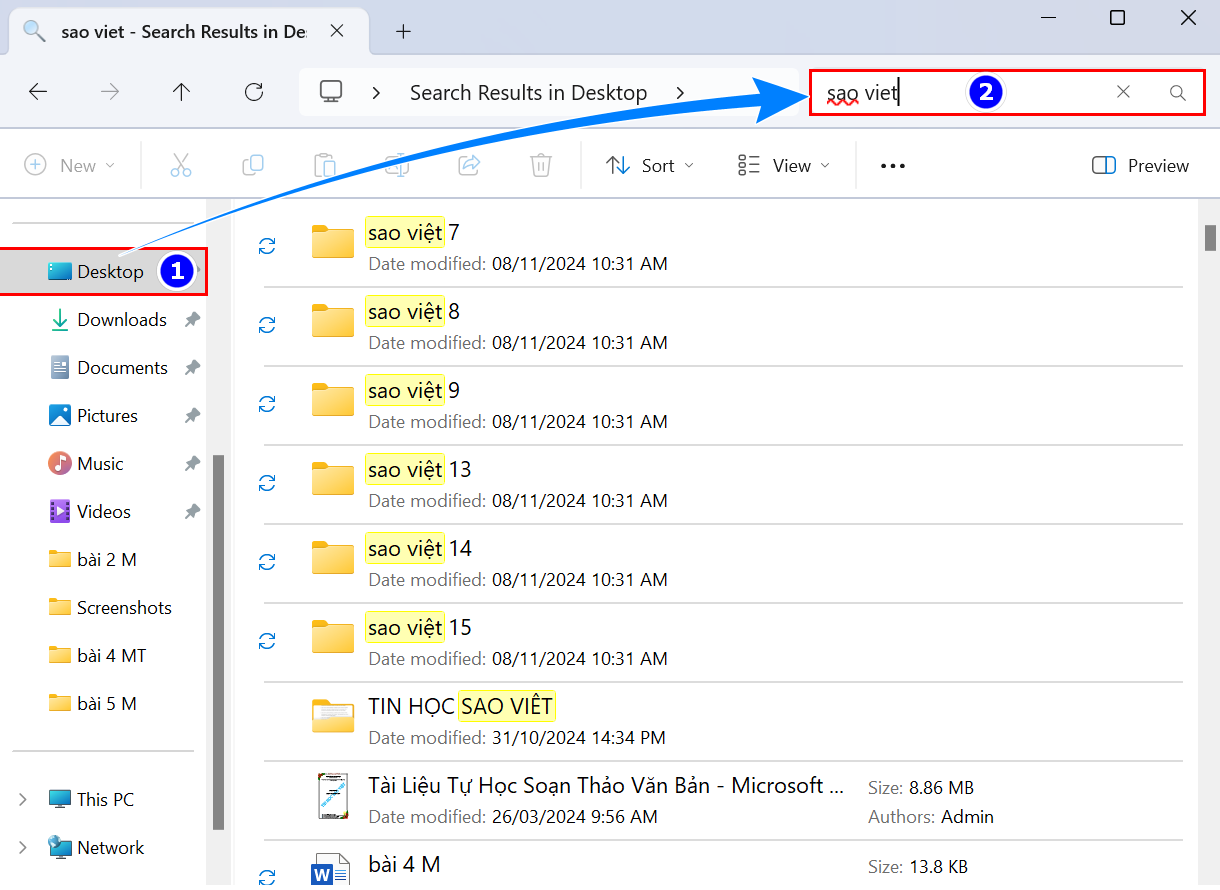Click the results list vertical scrollbar

pyautogui.click(x=1210, y=238)
